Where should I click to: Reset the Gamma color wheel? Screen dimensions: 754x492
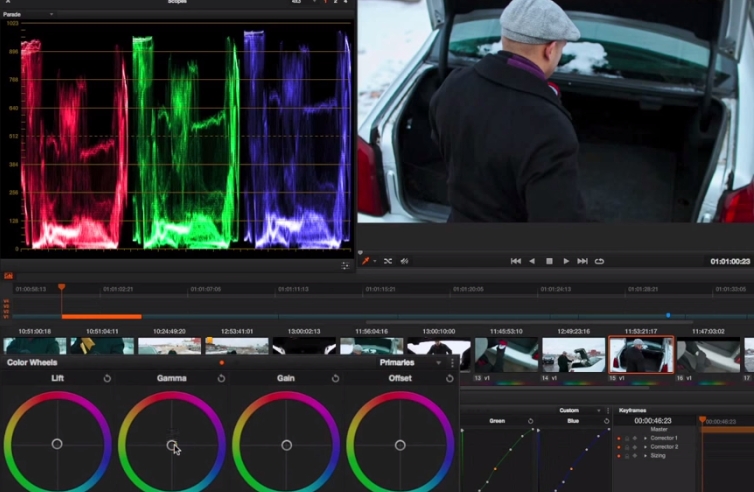click(x=221, y=378)
